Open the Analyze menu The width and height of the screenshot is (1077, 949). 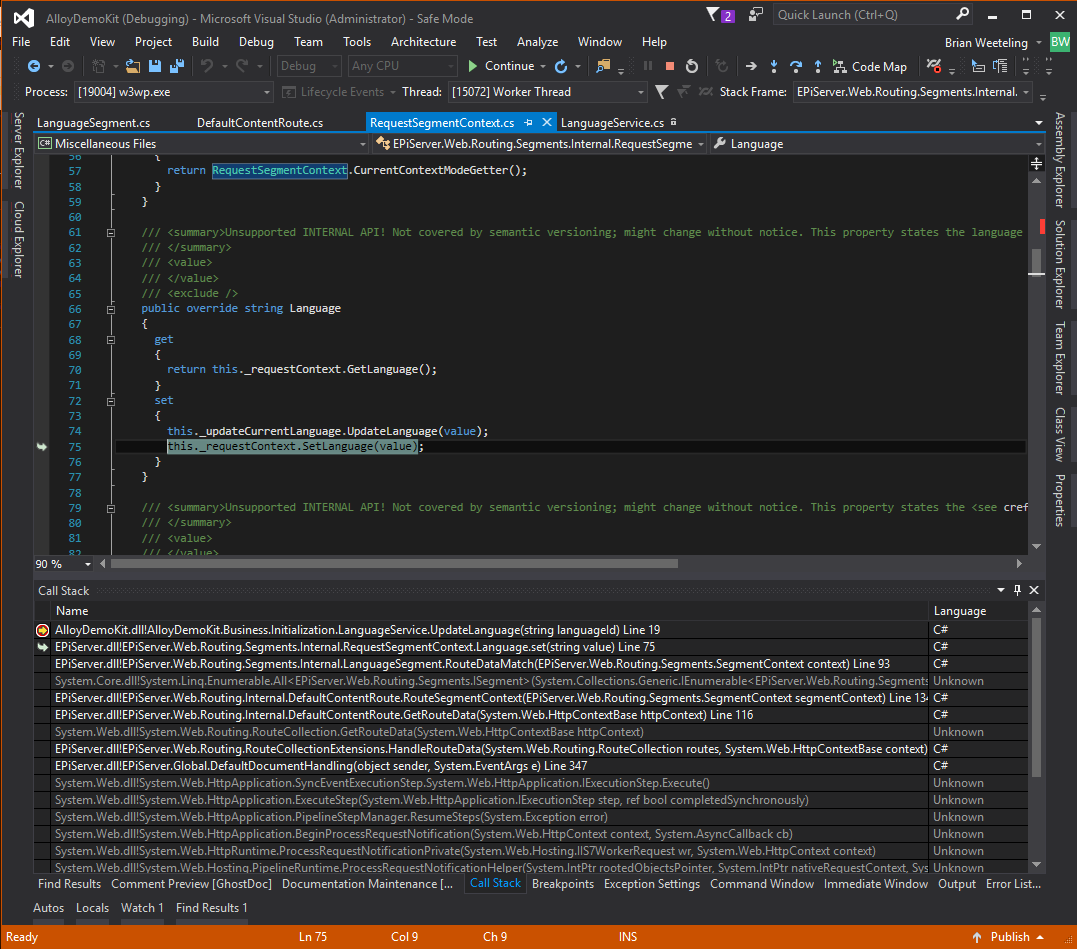tap(537, 42)
